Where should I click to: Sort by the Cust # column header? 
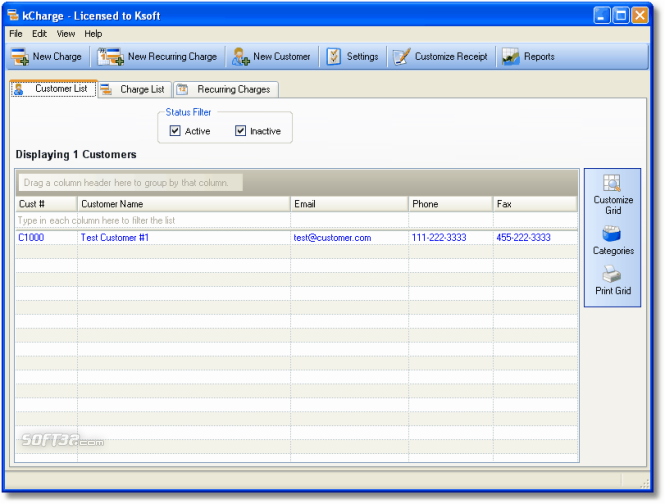click(47, 204)
